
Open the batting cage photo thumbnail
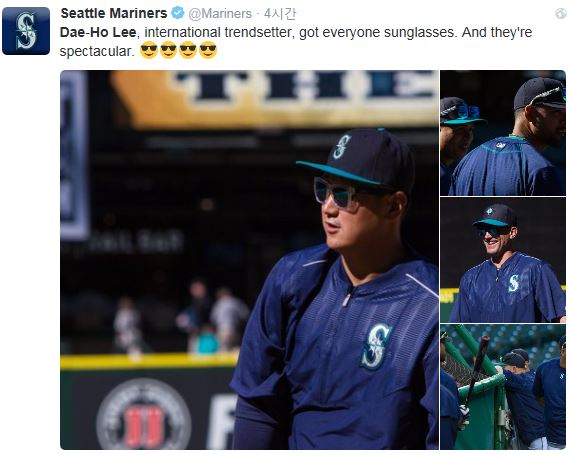[x=503, y=387]
